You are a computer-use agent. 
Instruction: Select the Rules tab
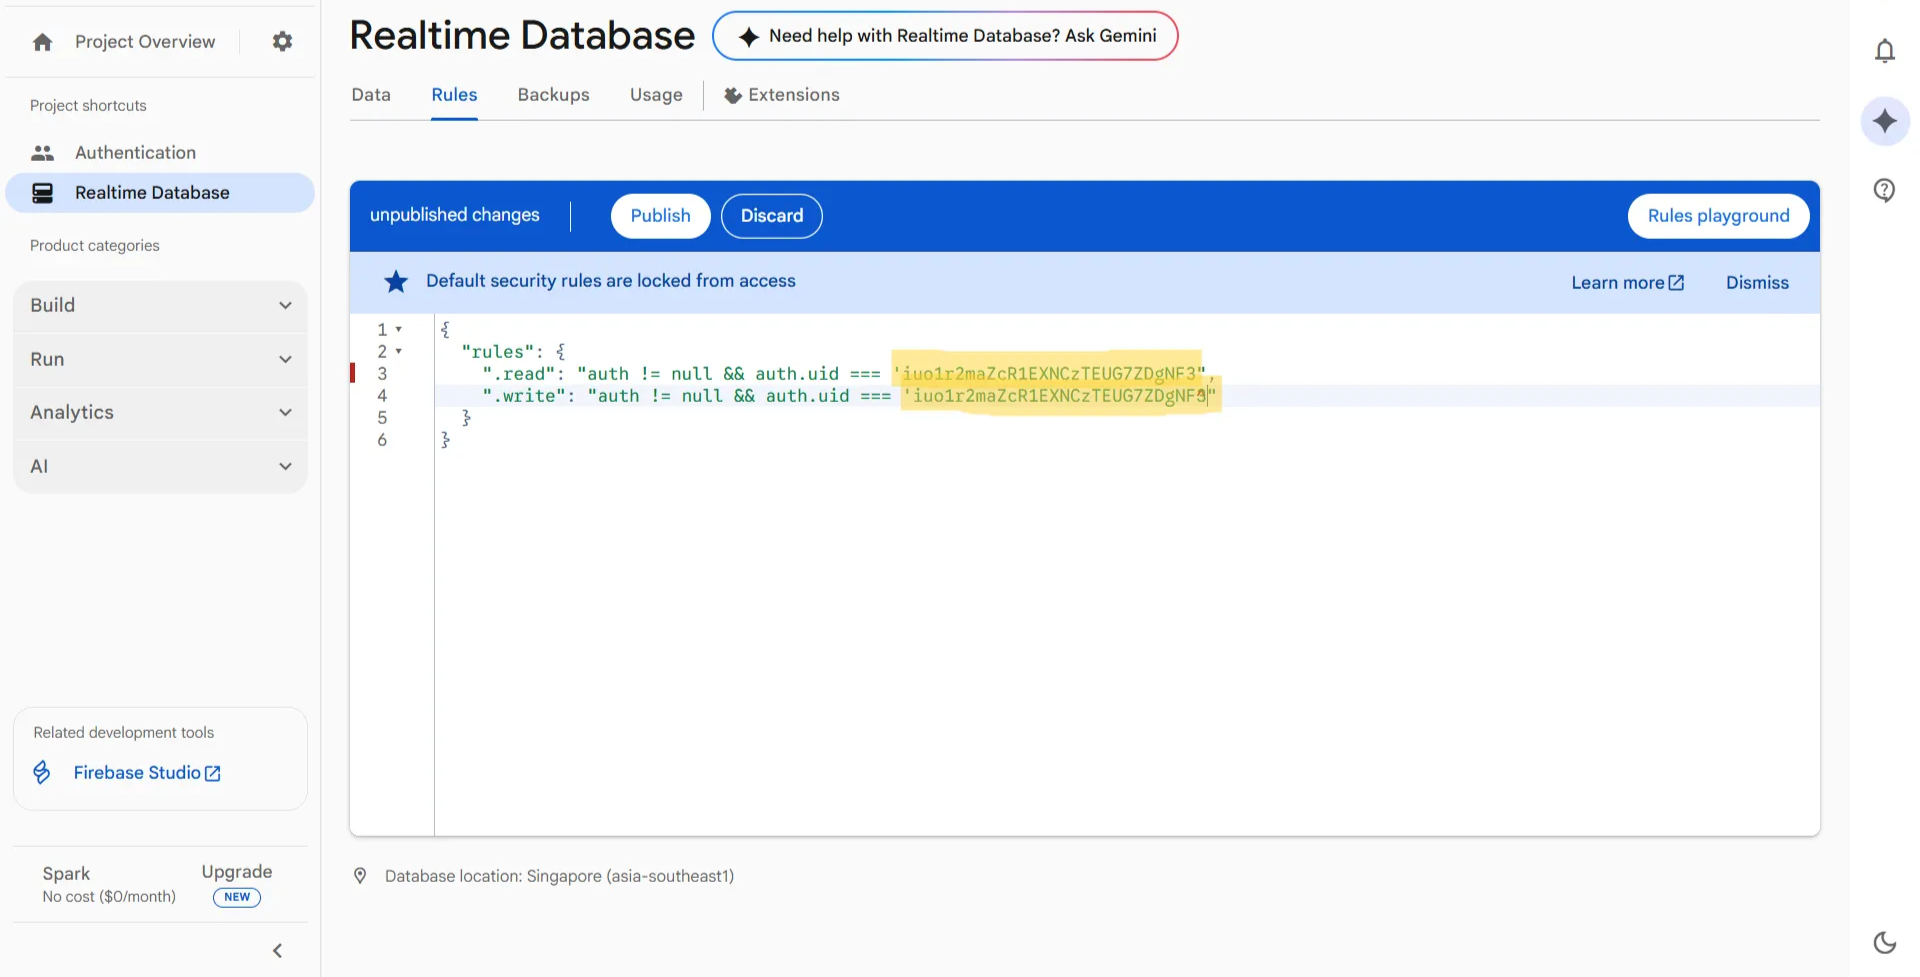click(454, 95)
